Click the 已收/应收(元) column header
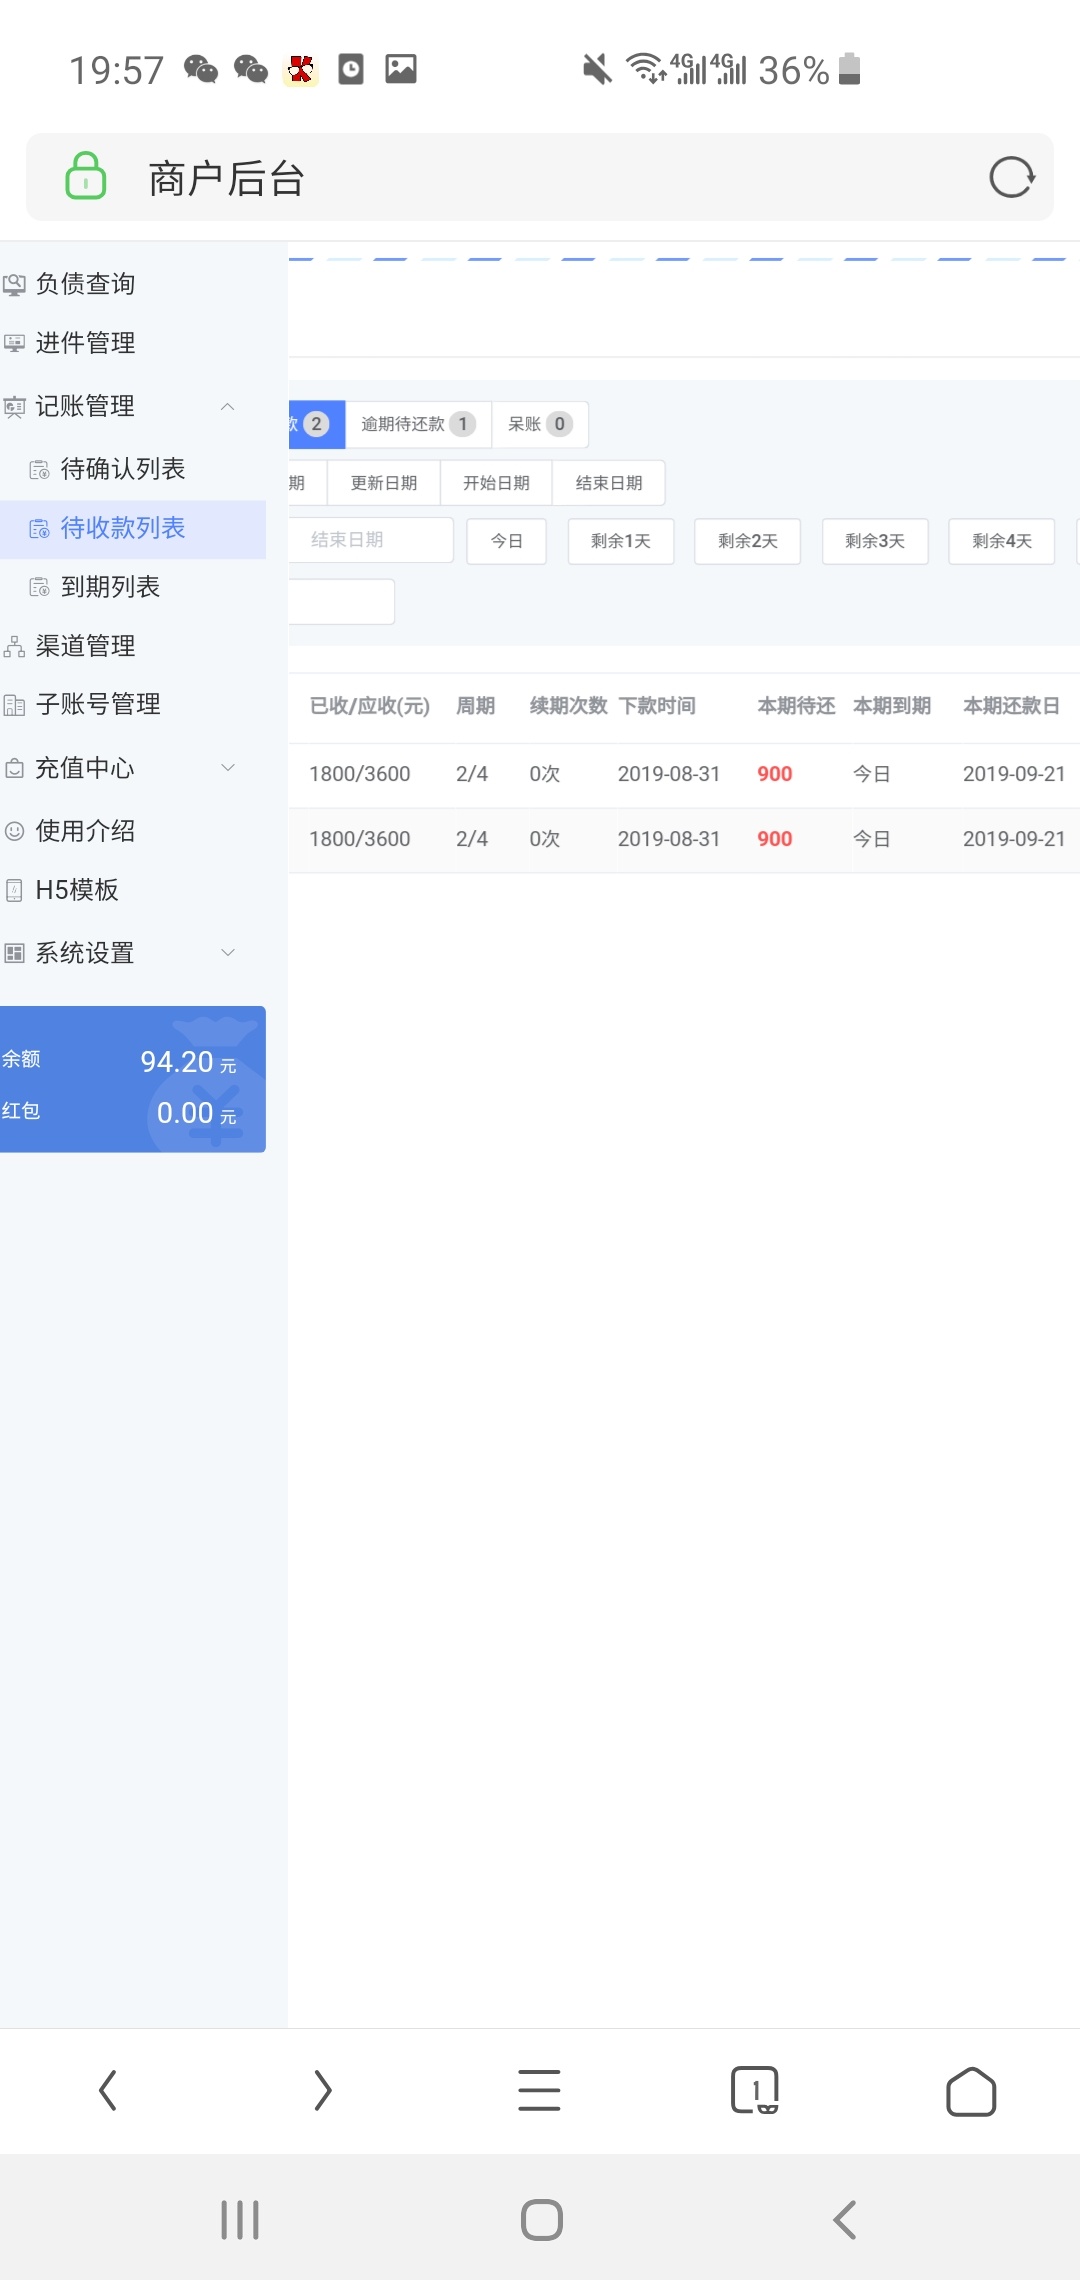 pos(370,706)
